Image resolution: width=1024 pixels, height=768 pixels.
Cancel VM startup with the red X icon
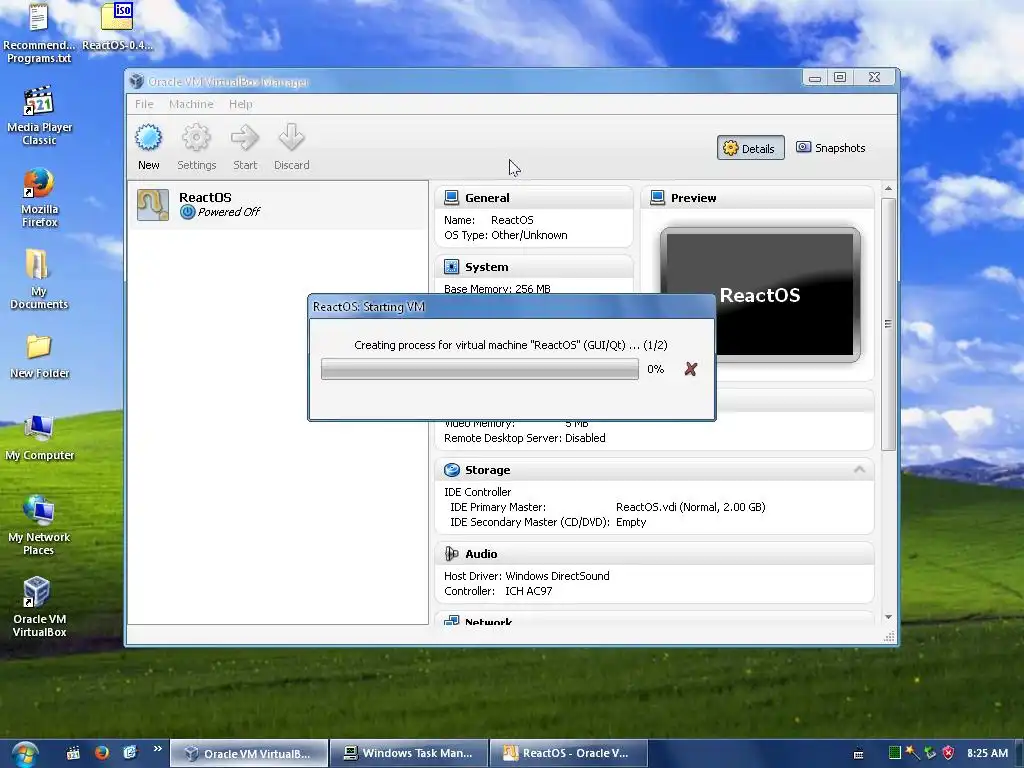point(690,369)
